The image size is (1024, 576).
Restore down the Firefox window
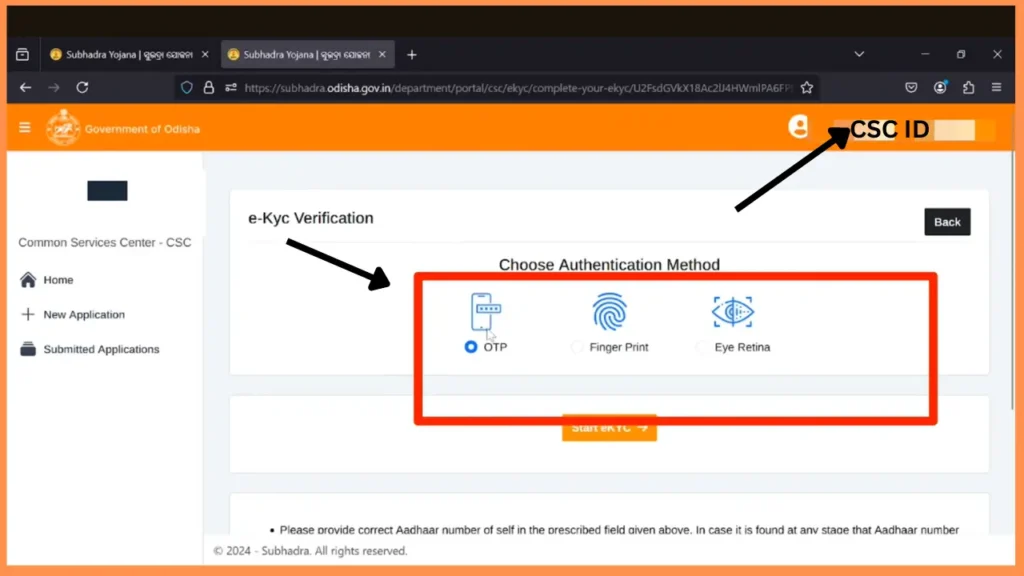[961, 54]
